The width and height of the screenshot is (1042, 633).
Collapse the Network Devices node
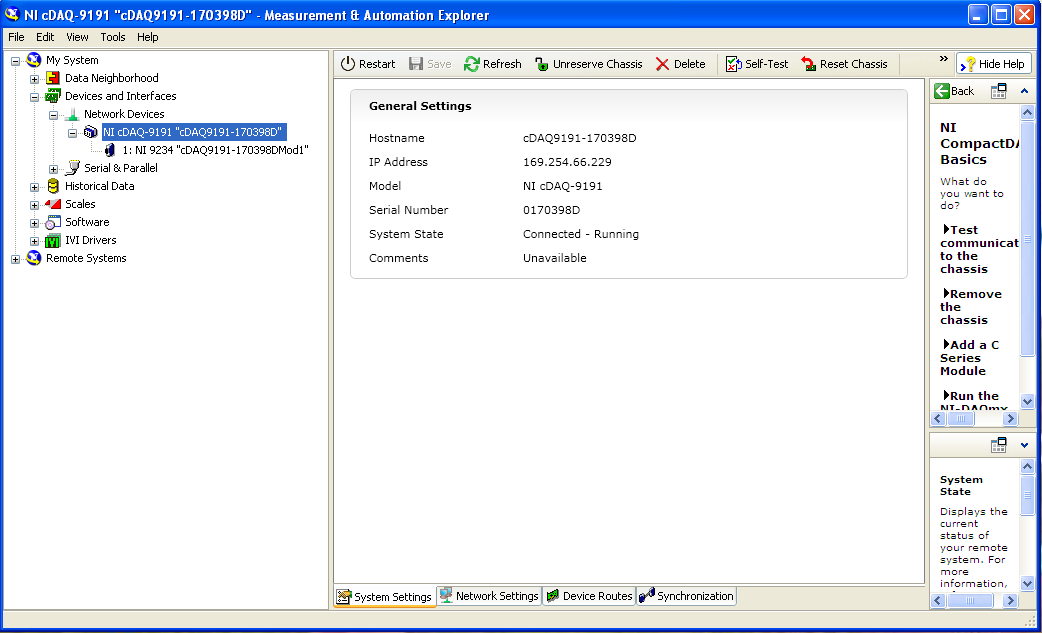point(53,115)
